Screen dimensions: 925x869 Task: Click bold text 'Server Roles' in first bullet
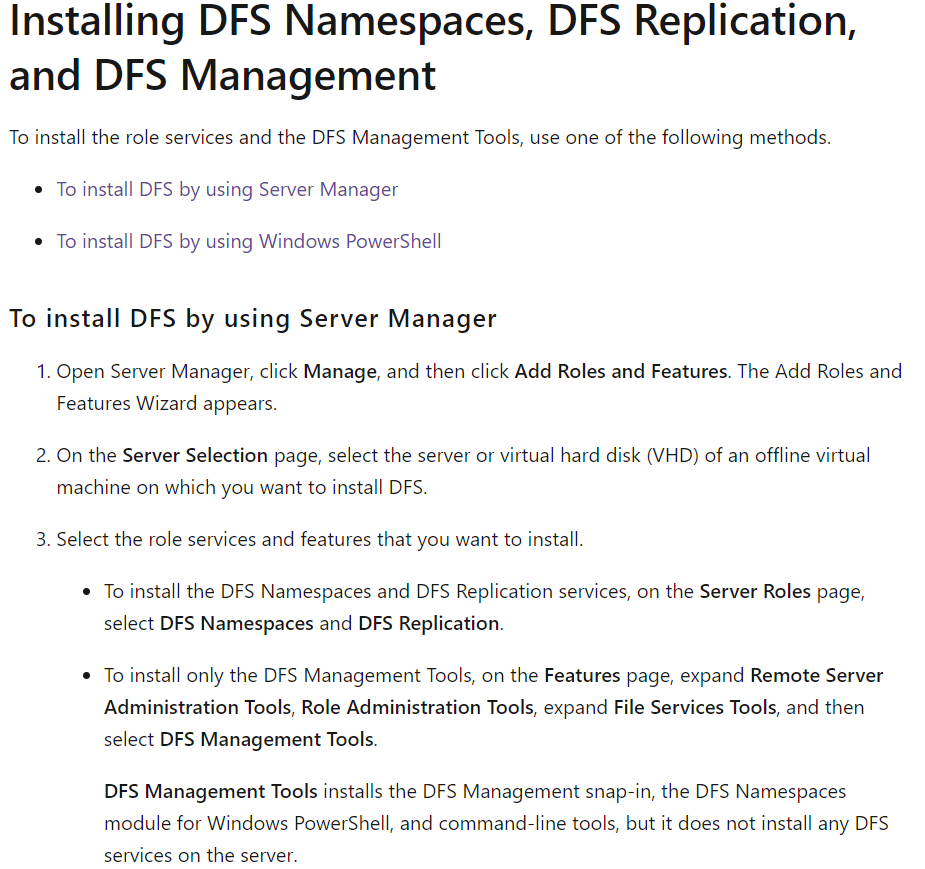click(x=755, y=592)
